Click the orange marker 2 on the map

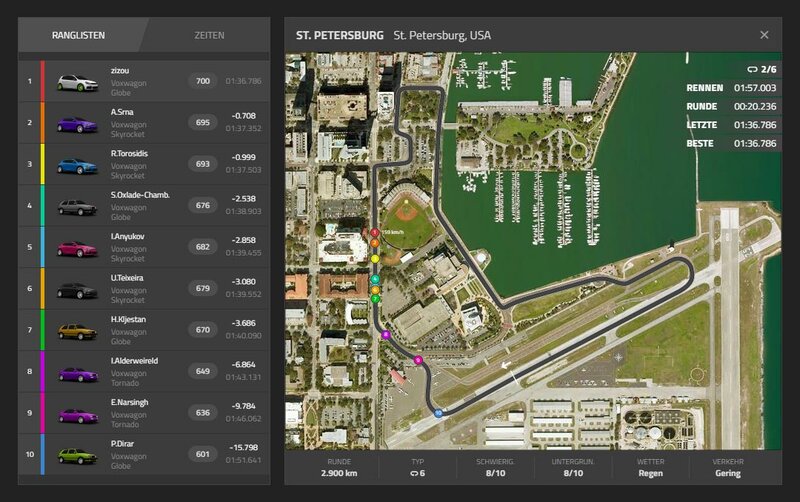coord(374,243)
